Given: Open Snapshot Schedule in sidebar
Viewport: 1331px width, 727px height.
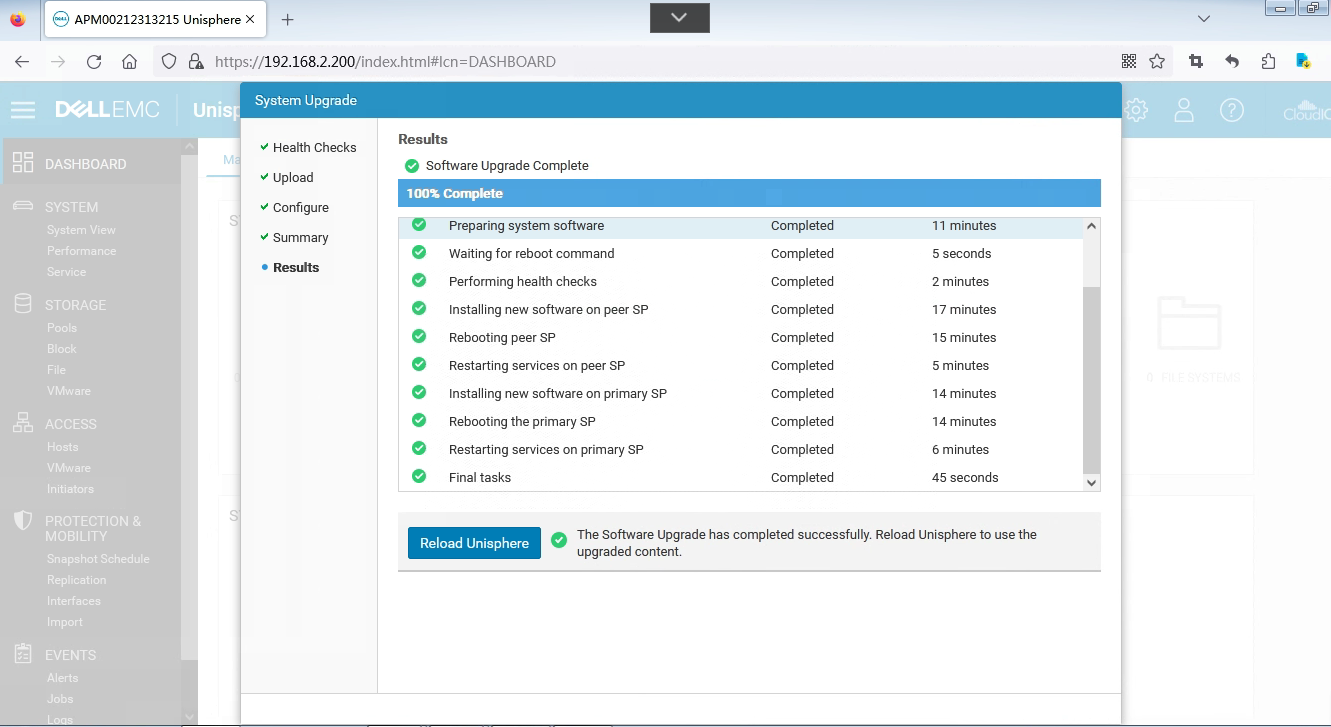Looking at the screenshot, I should [x=98, y=559].
